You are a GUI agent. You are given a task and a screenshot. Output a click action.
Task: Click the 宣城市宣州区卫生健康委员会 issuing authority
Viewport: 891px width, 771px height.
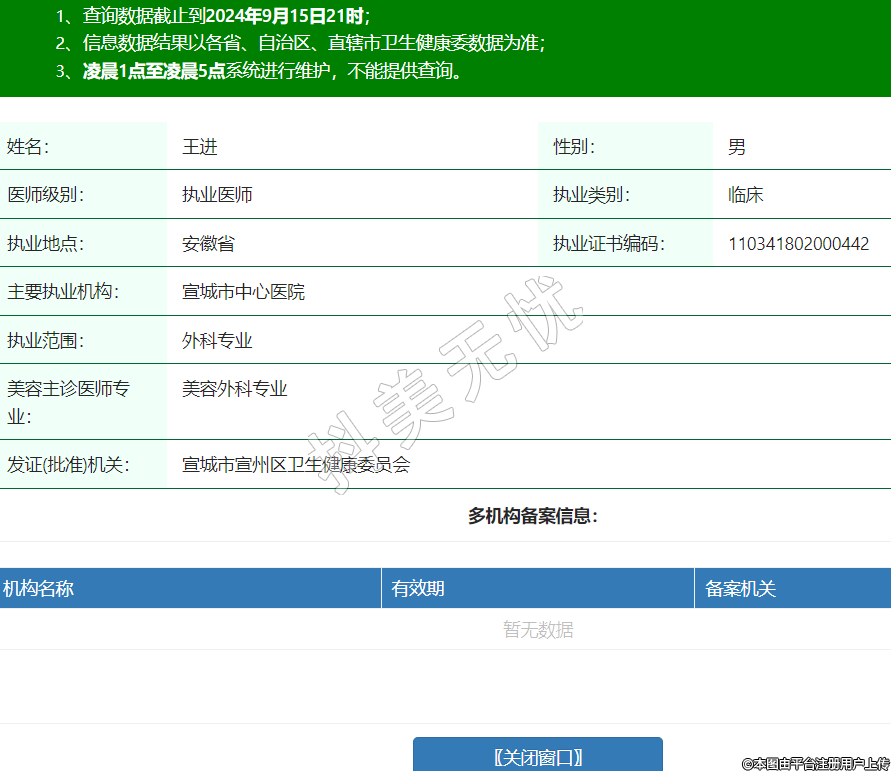pos(296,465)
